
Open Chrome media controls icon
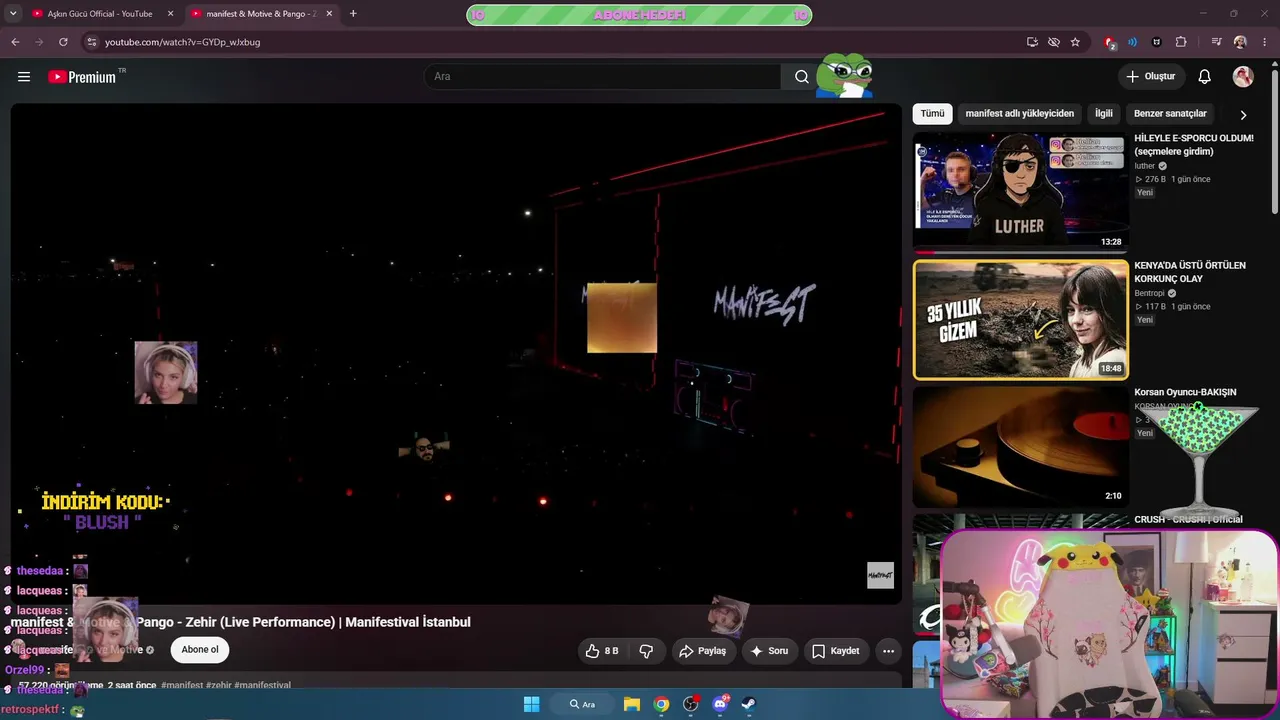point(1216,42)
